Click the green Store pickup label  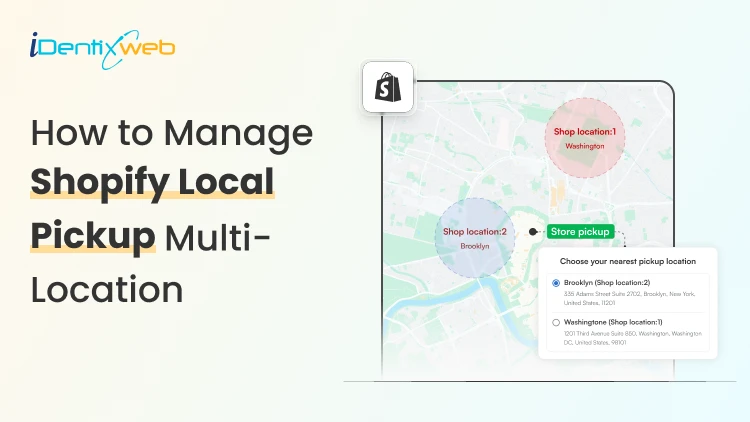pyautogui.click(x=580, y=232)
